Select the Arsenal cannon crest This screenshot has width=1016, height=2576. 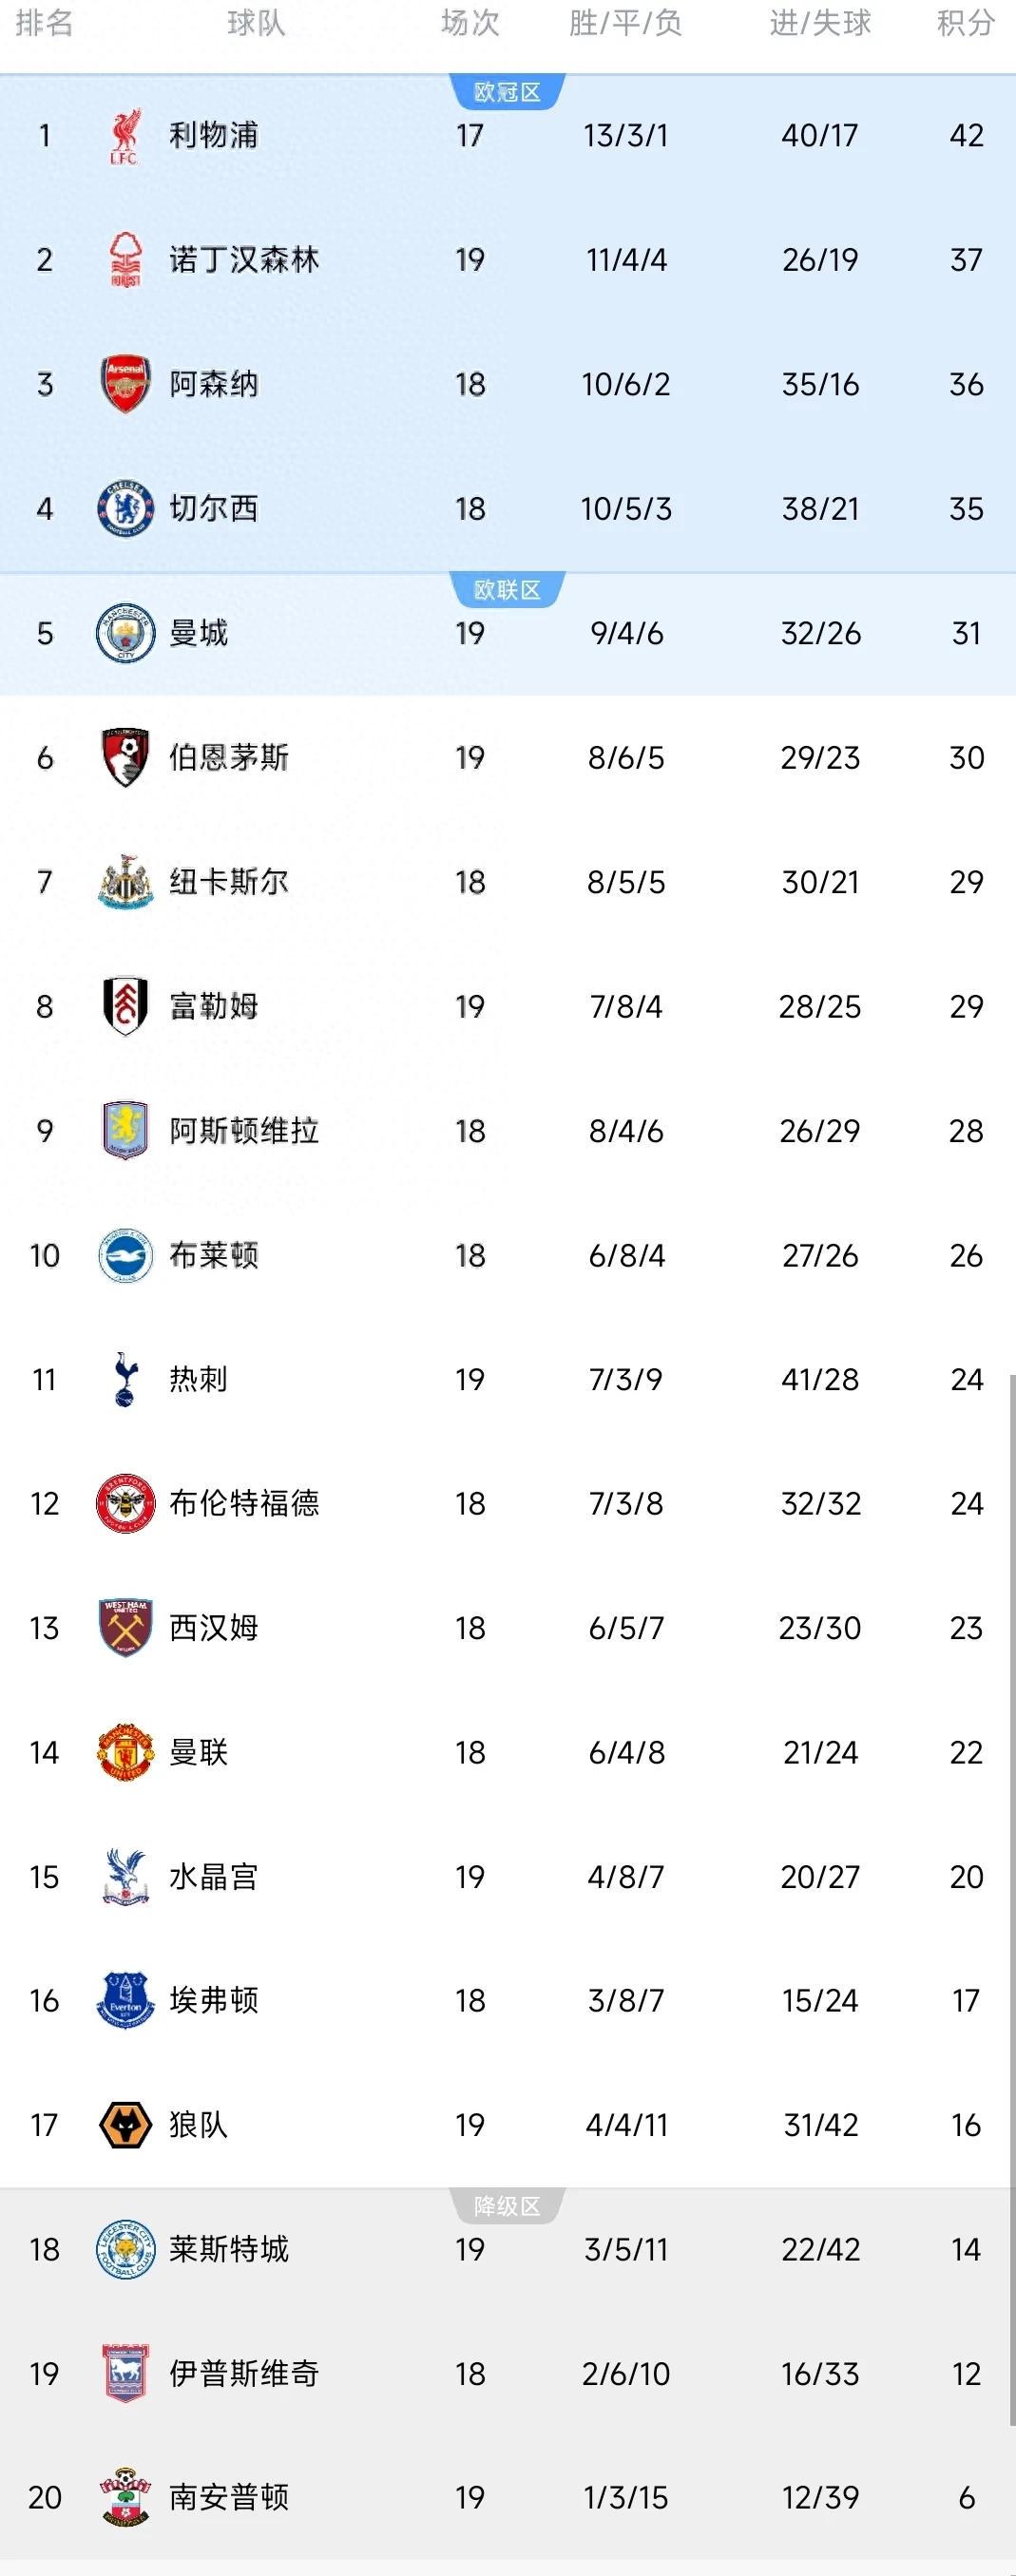coord(125,384)
